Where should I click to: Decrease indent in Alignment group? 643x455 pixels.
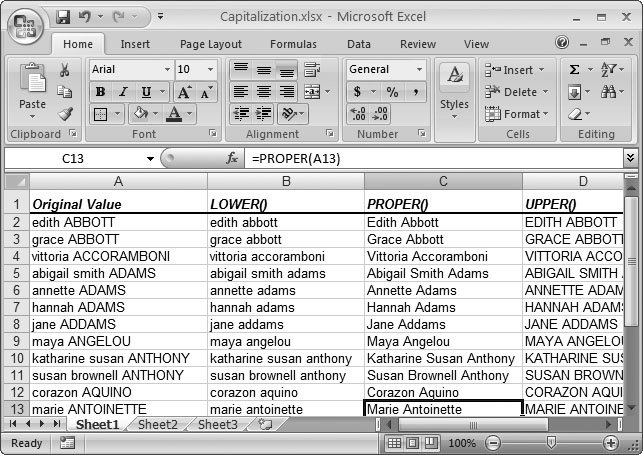point(241,114)
